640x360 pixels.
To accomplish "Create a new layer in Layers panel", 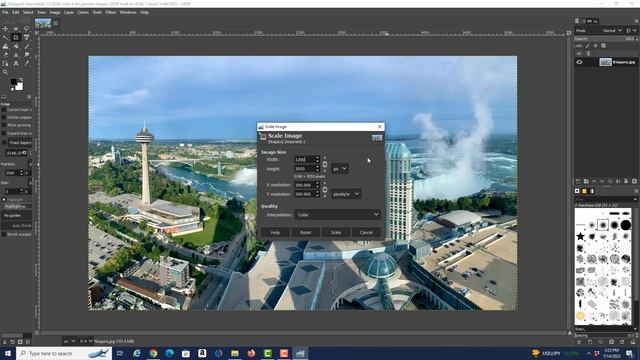I will click(x=578, y=181).
